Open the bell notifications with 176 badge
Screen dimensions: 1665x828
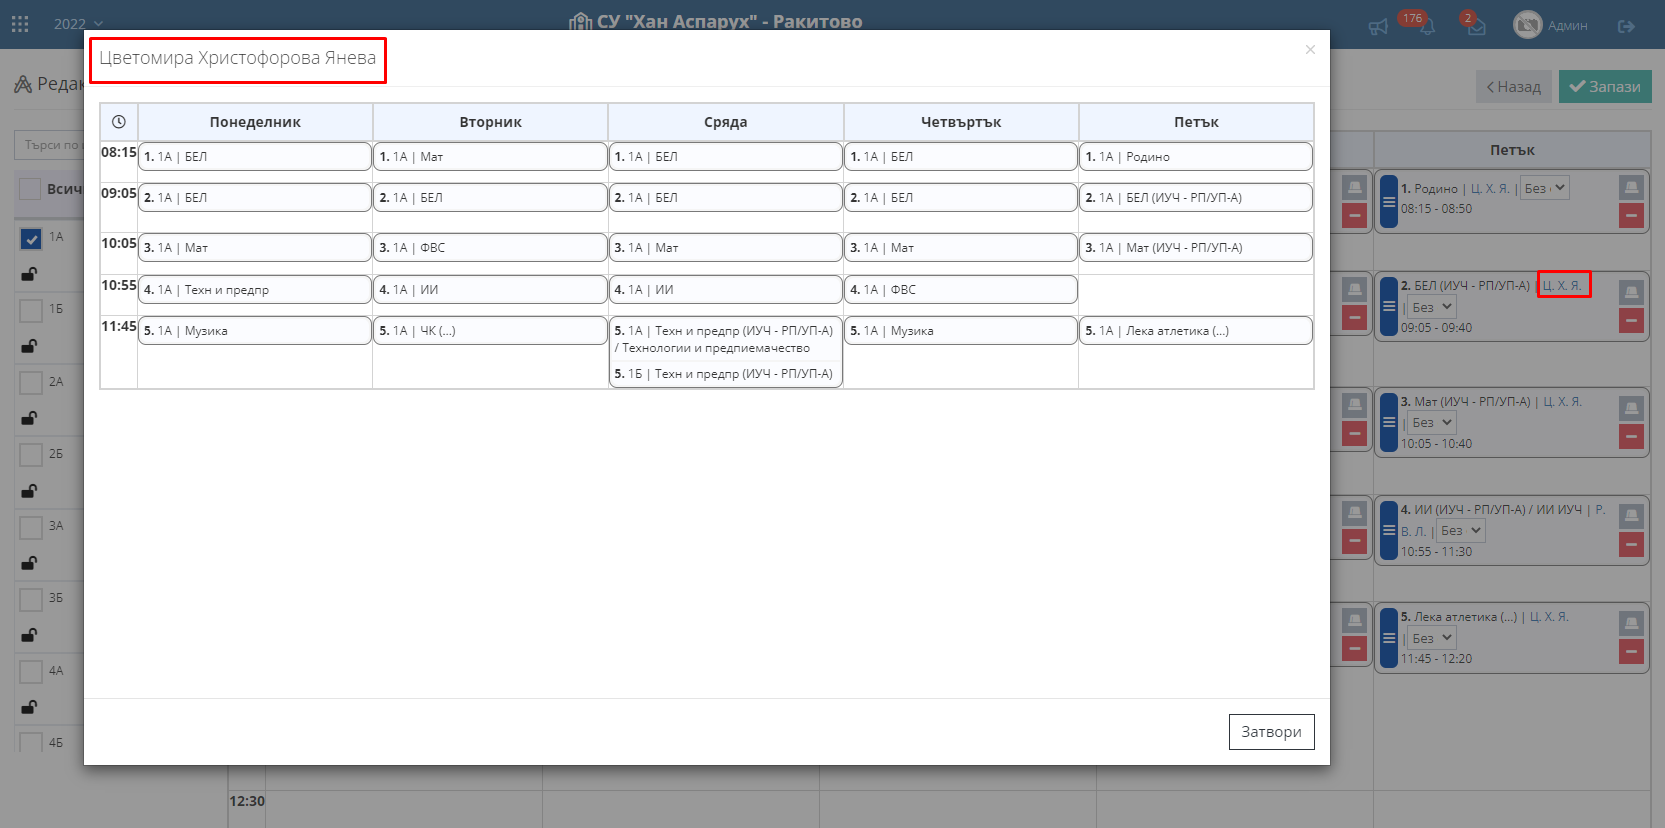1427,27
